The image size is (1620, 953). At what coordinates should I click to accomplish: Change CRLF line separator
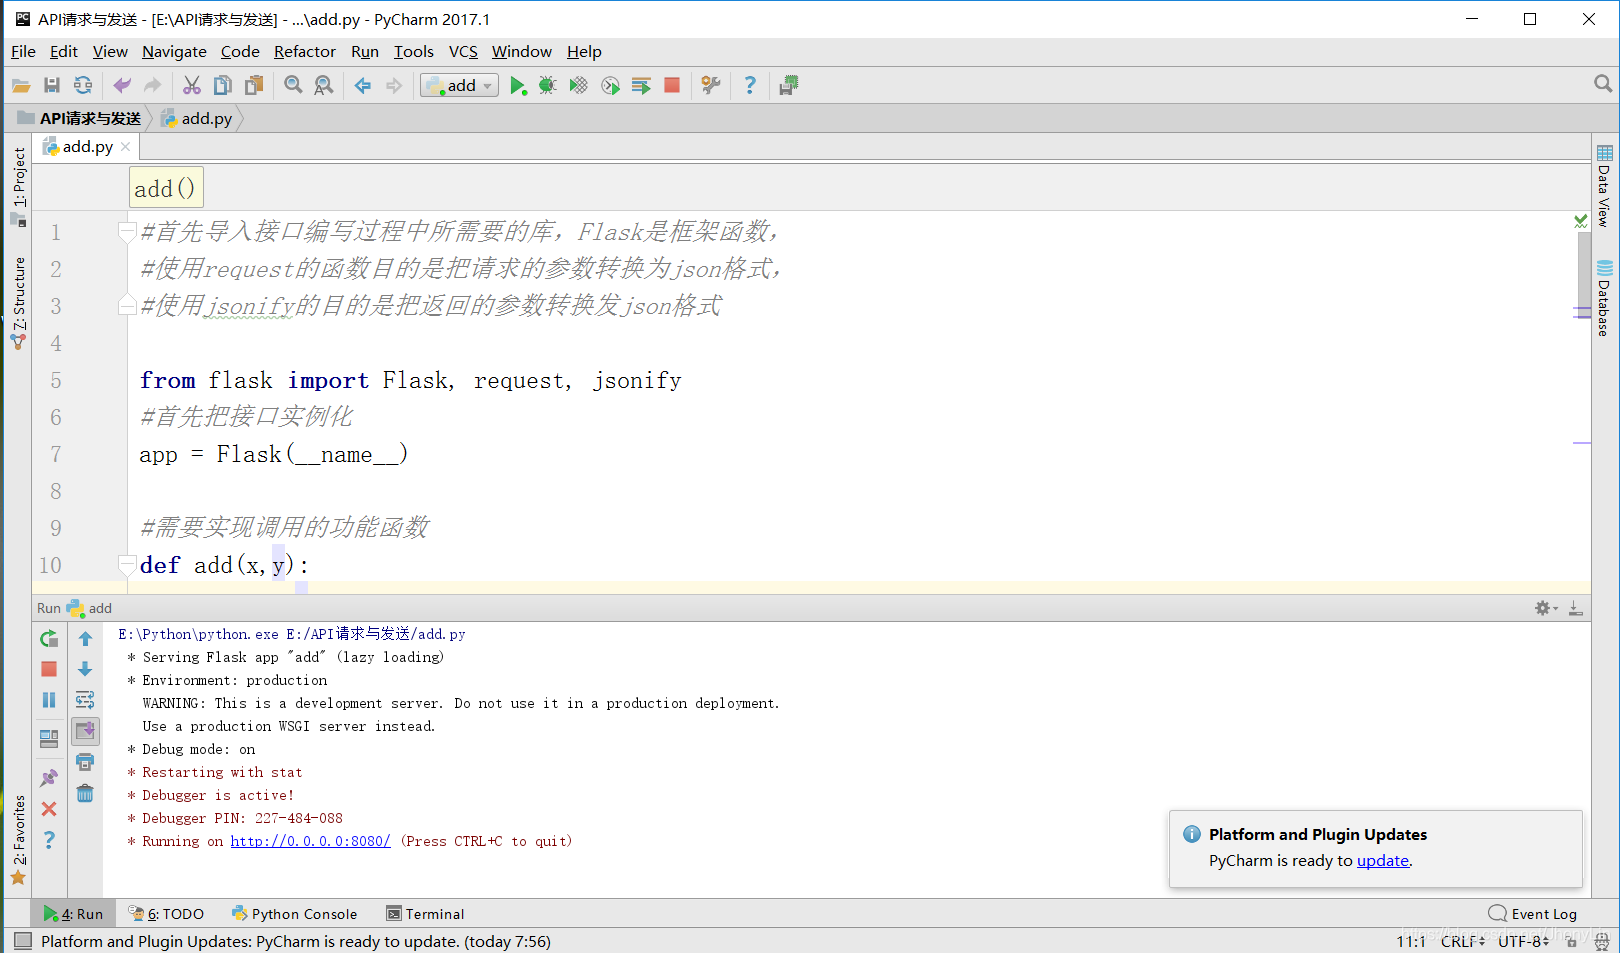click(1463, 941)
